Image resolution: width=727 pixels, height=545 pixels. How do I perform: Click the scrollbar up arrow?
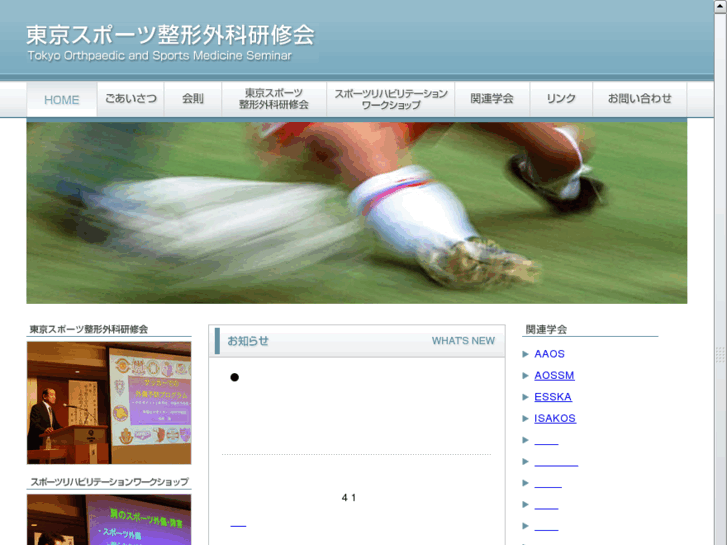click(720, 6)
